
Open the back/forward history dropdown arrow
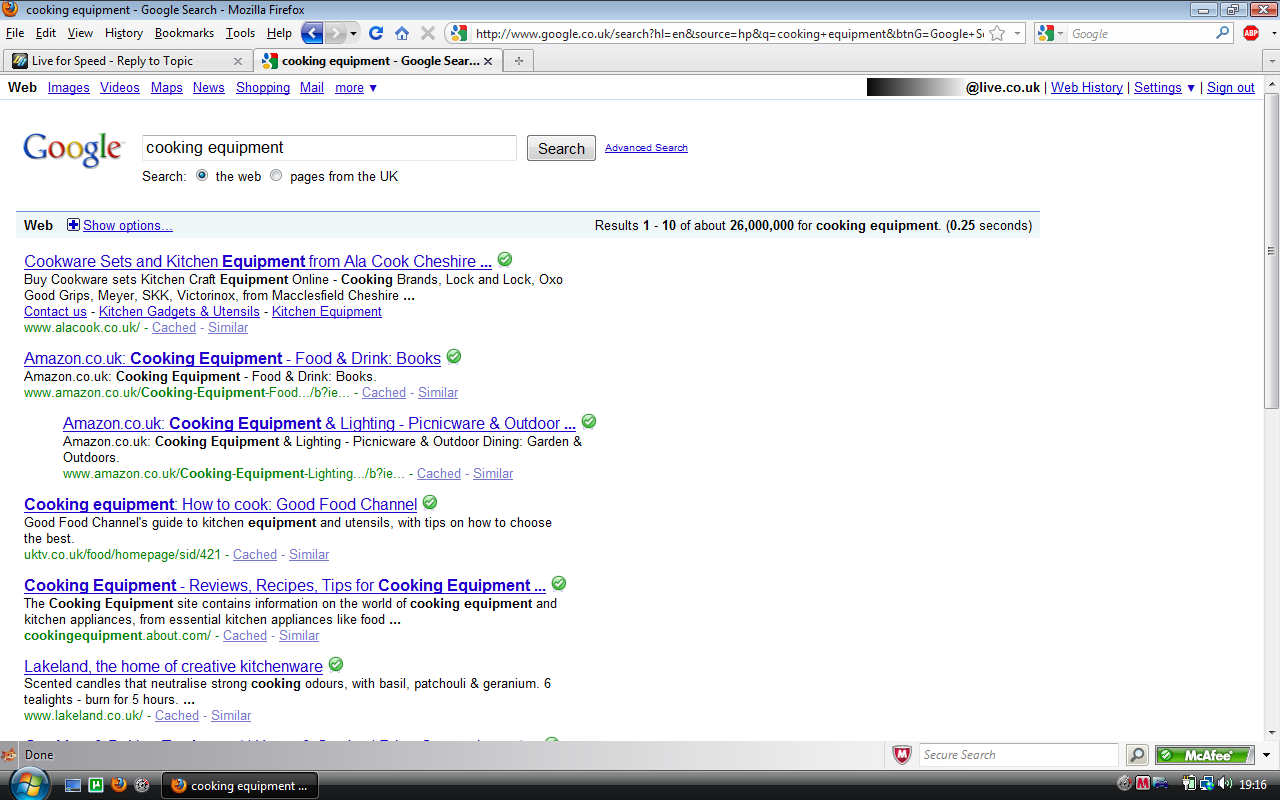(353, 34)
